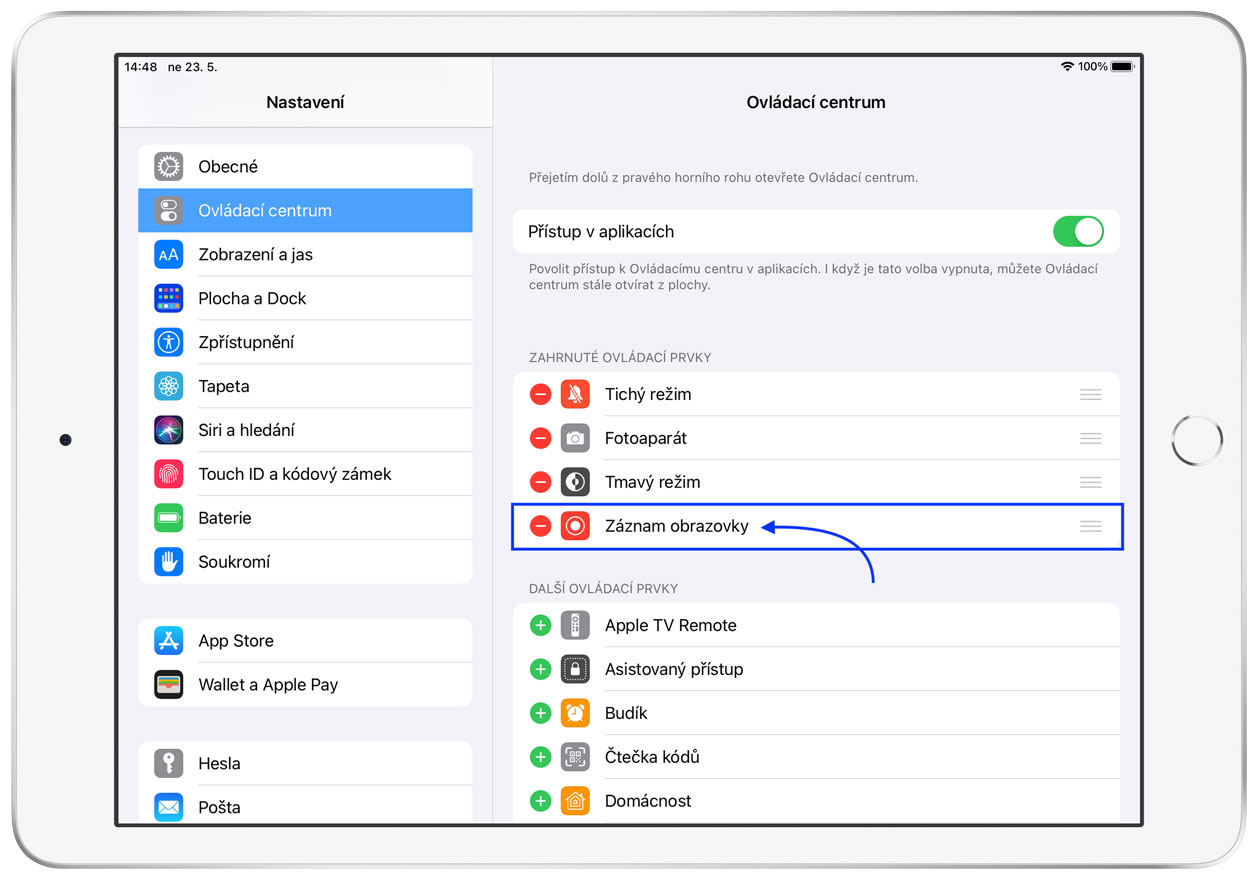Tap the App Store icon

(x=169, y=641)
